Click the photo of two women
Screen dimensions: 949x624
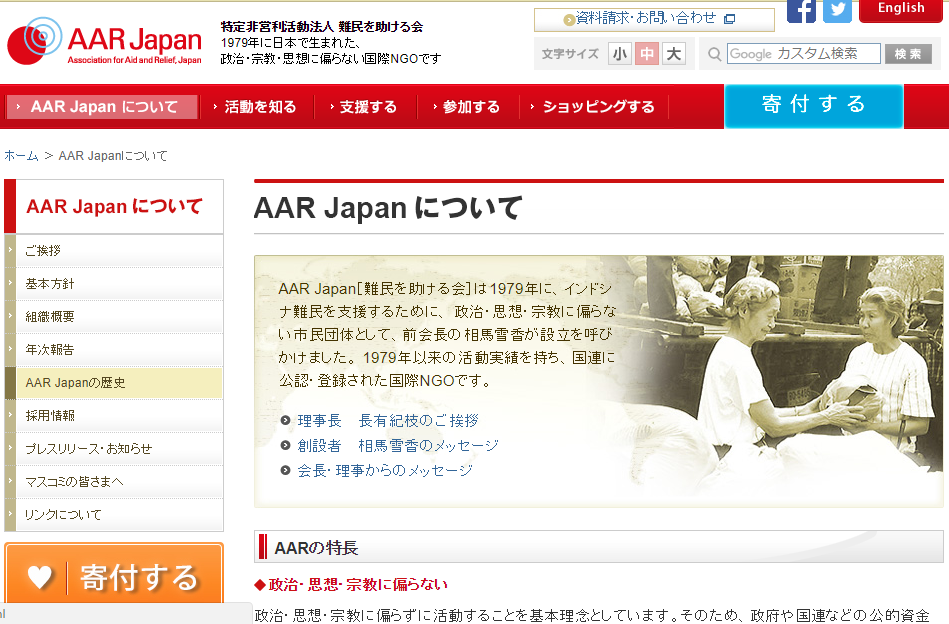coord(787,375)
